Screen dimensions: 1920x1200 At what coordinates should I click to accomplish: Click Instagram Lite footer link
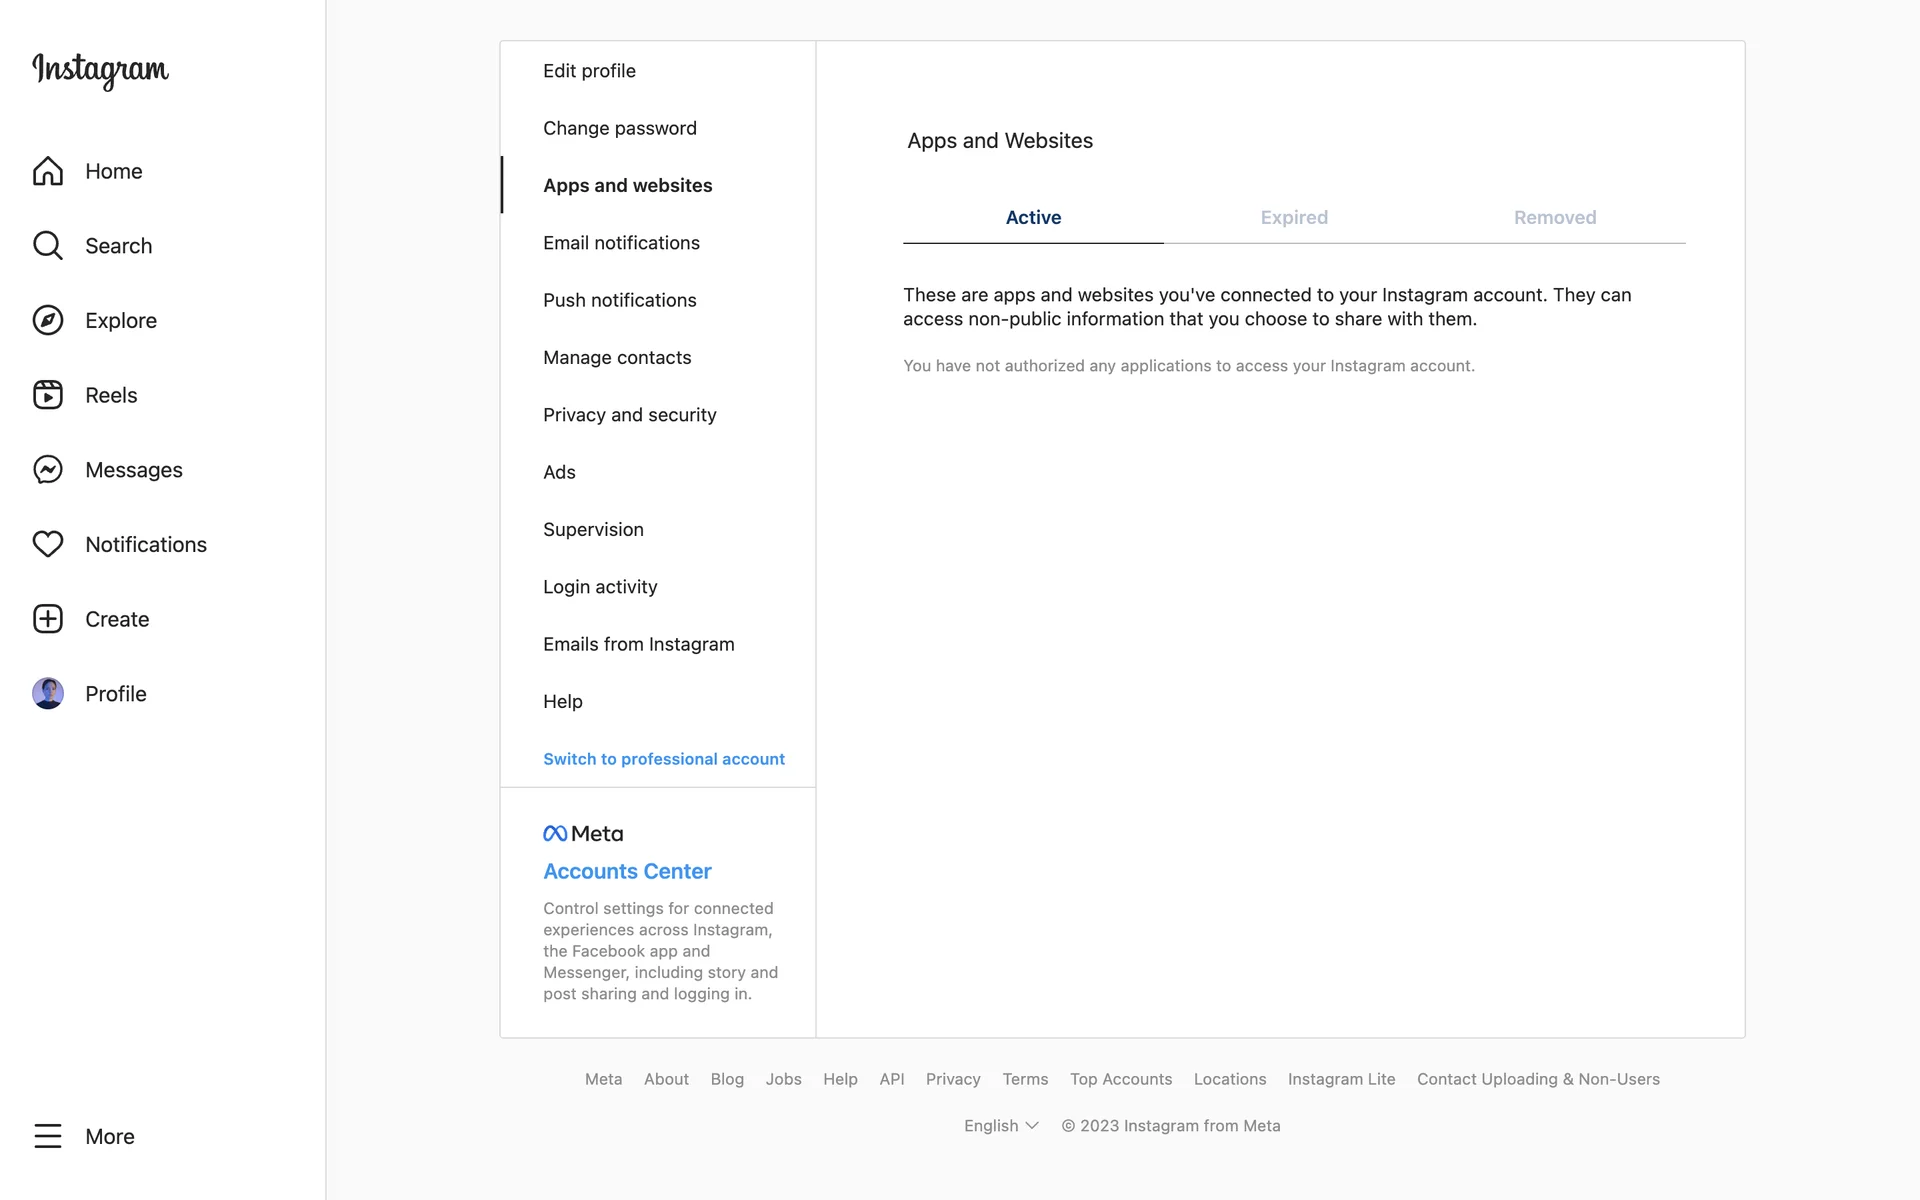(x=1341, y=1079)
